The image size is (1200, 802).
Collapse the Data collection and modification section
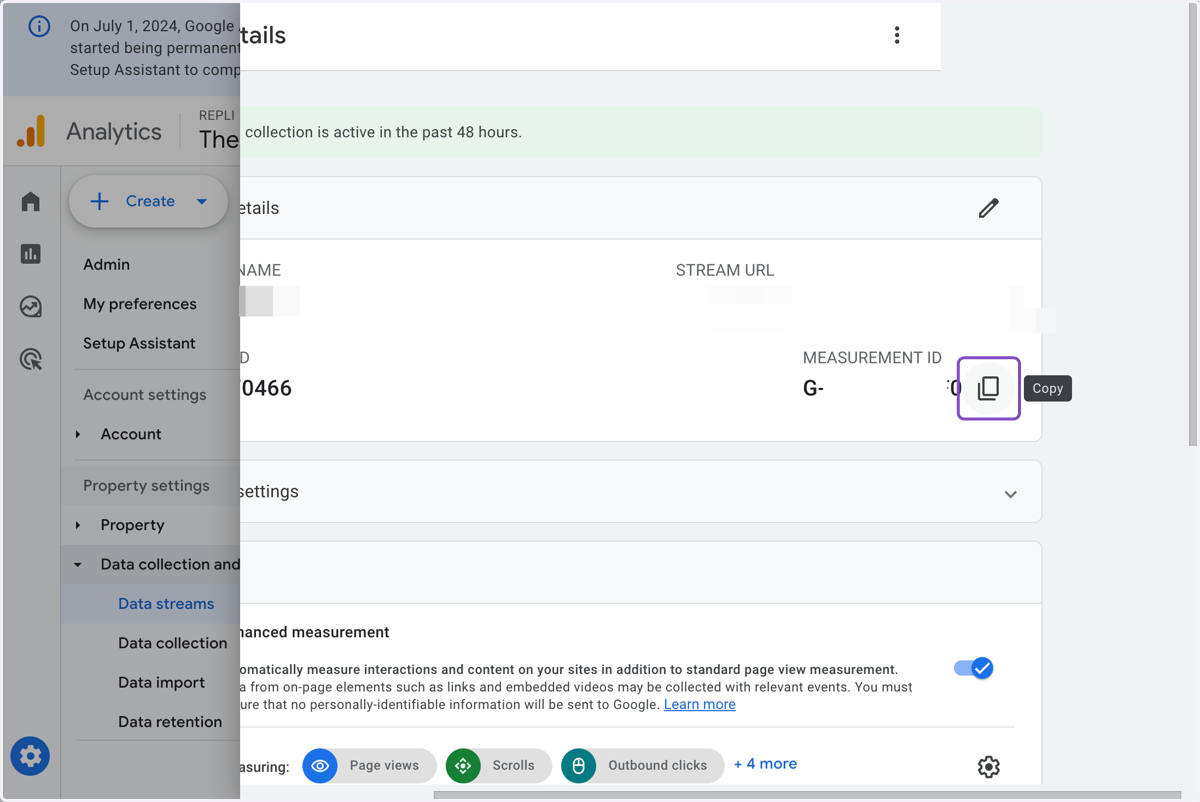click(78, 564)
